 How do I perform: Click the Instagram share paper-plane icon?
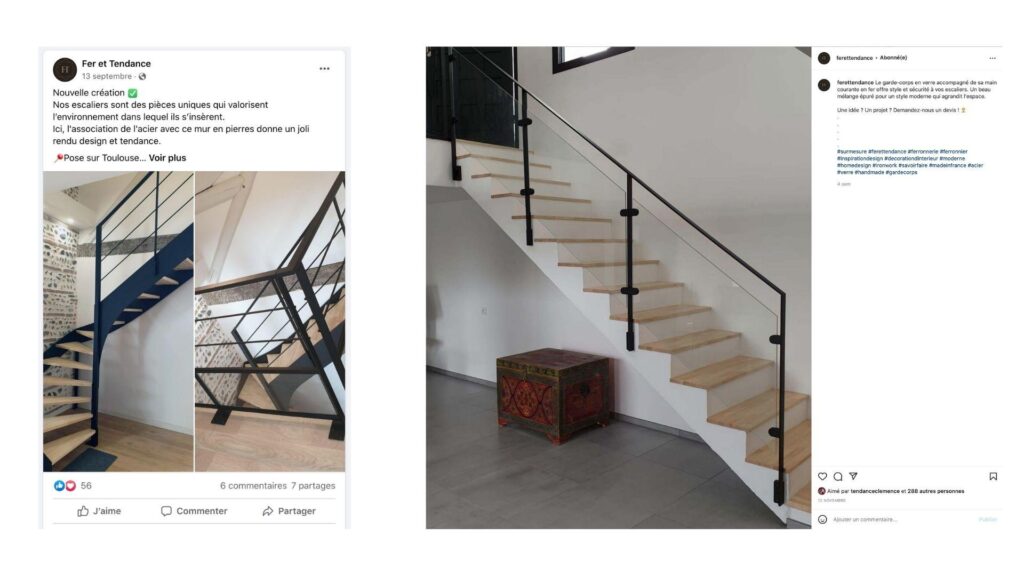tap(853, 477)
